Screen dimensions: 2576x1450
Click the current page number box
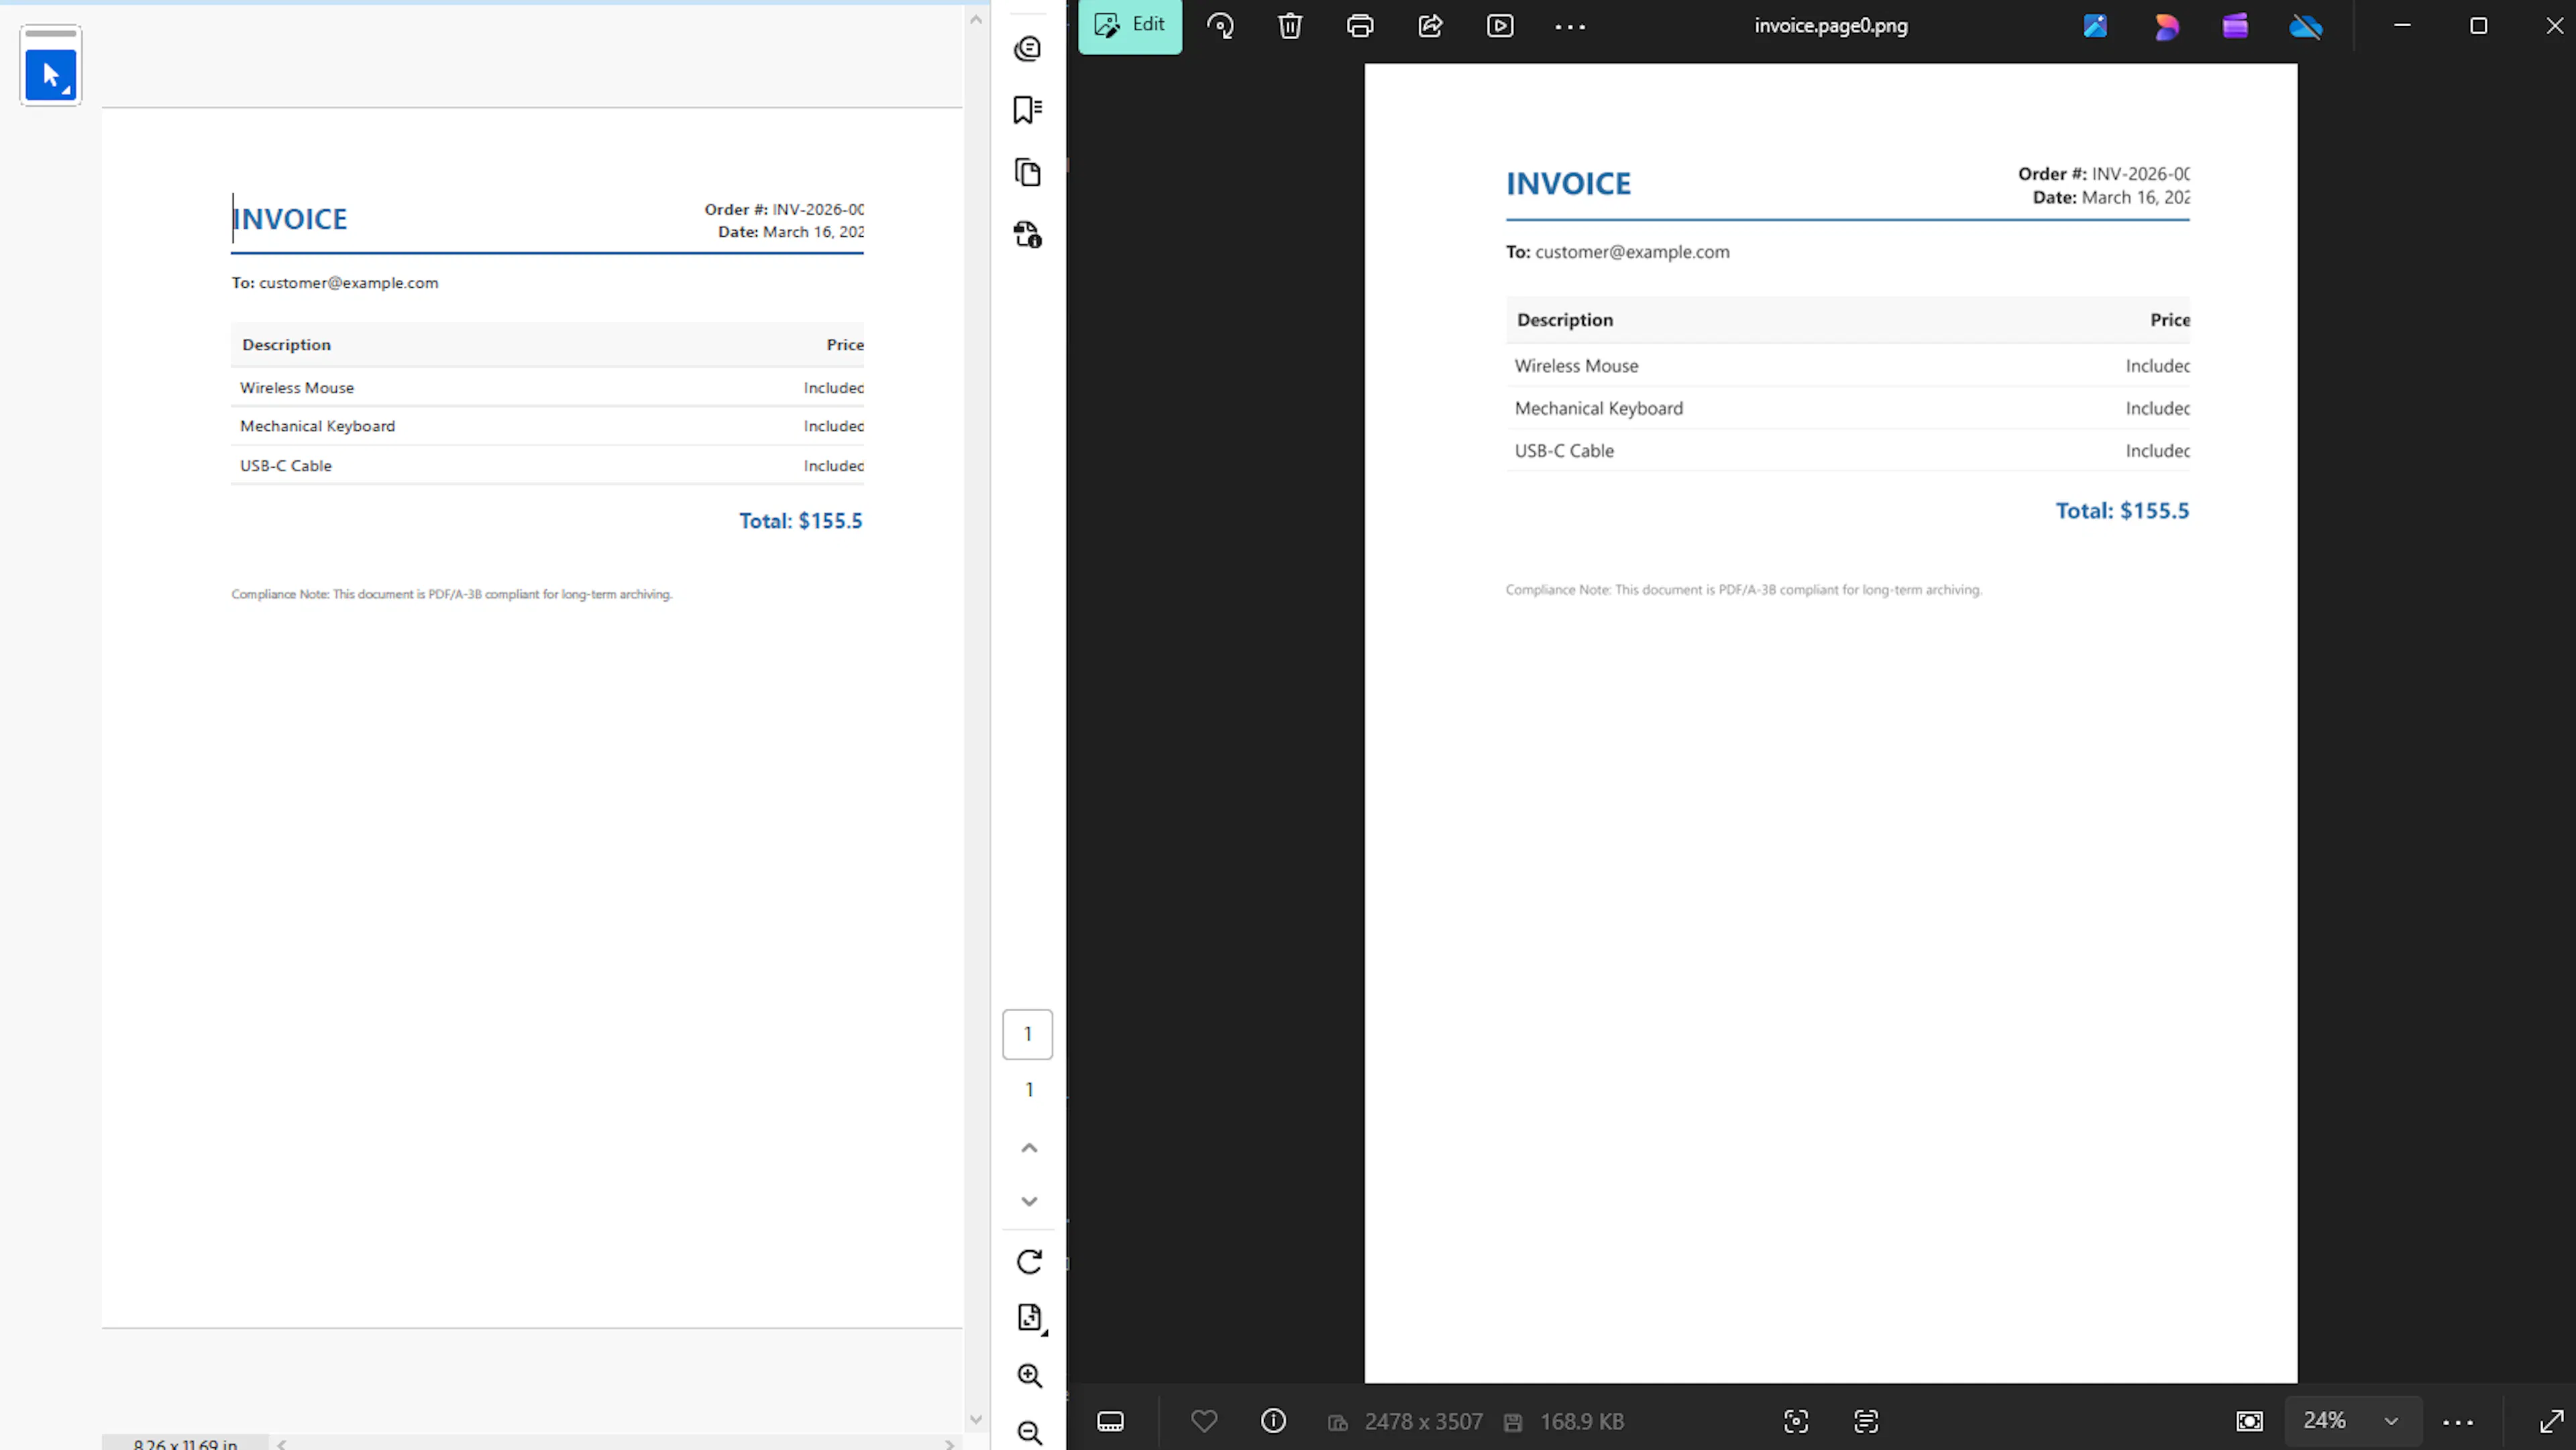(1028, 1034)
